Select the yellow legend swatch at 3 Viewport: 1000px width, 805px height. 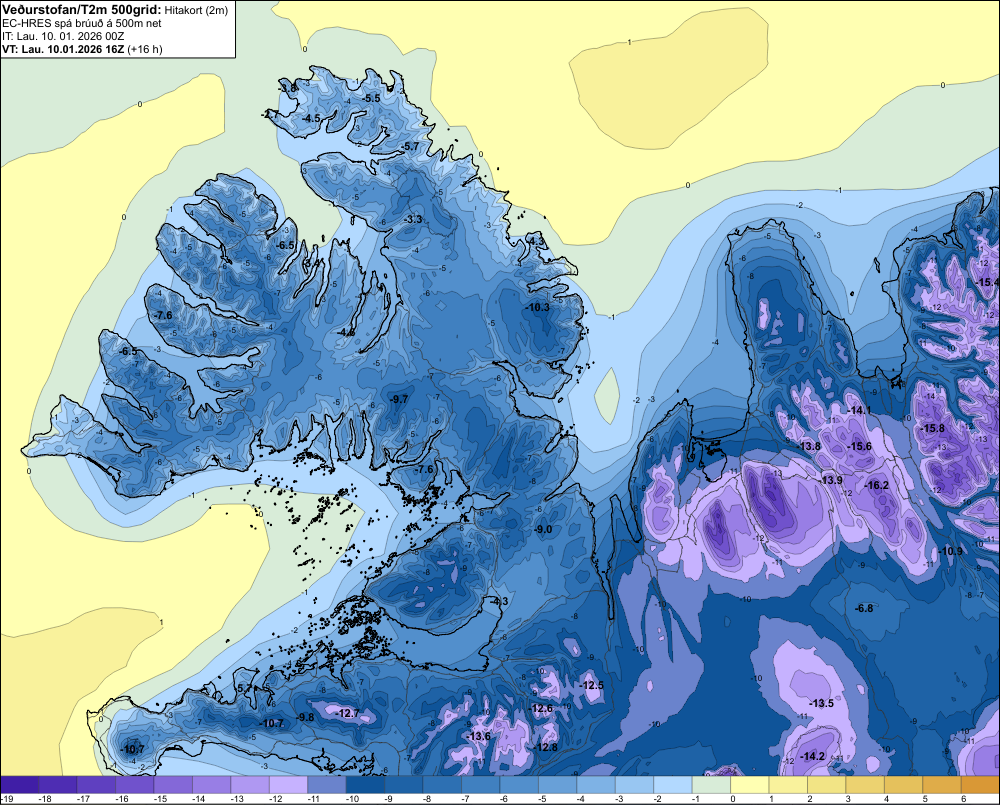[865, 784]
